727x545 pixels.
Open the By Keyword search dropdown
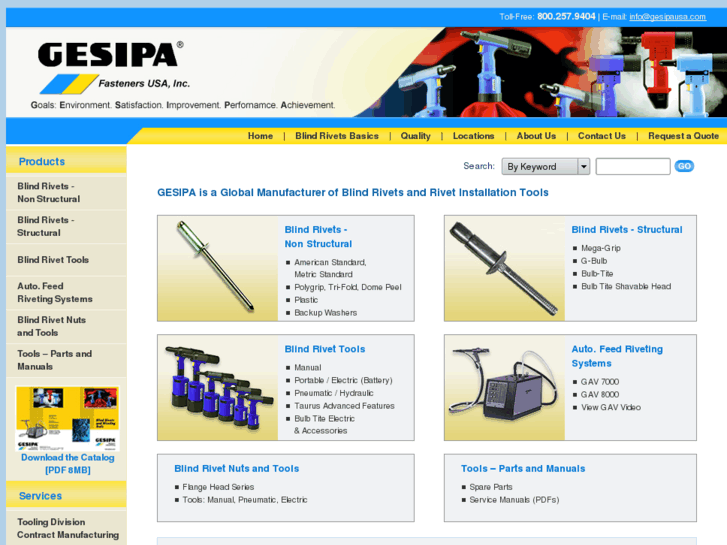point(545,167)
